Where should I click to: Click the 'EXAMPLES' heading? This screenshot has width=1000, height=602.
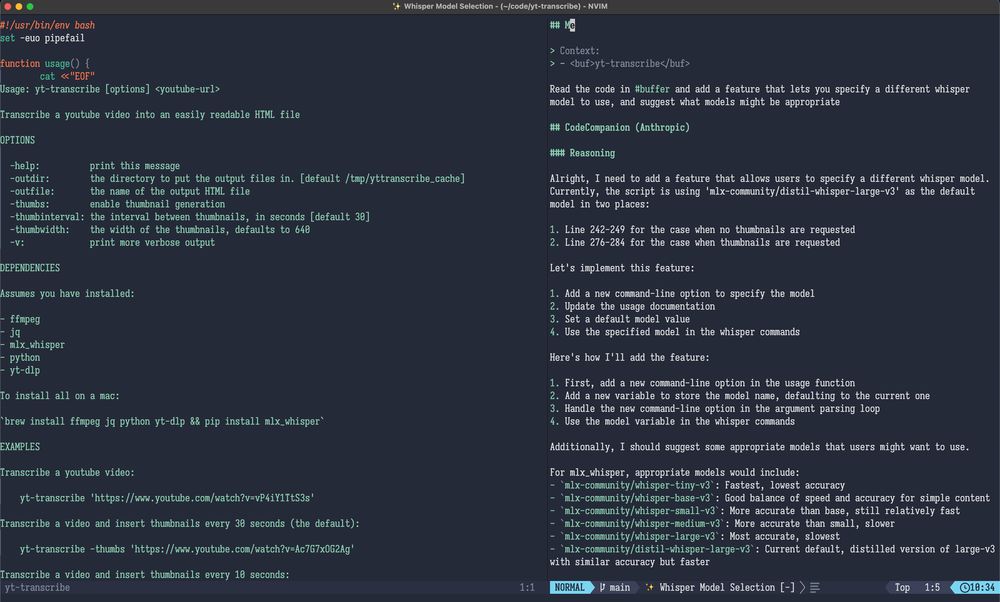[x=20, y=447]
